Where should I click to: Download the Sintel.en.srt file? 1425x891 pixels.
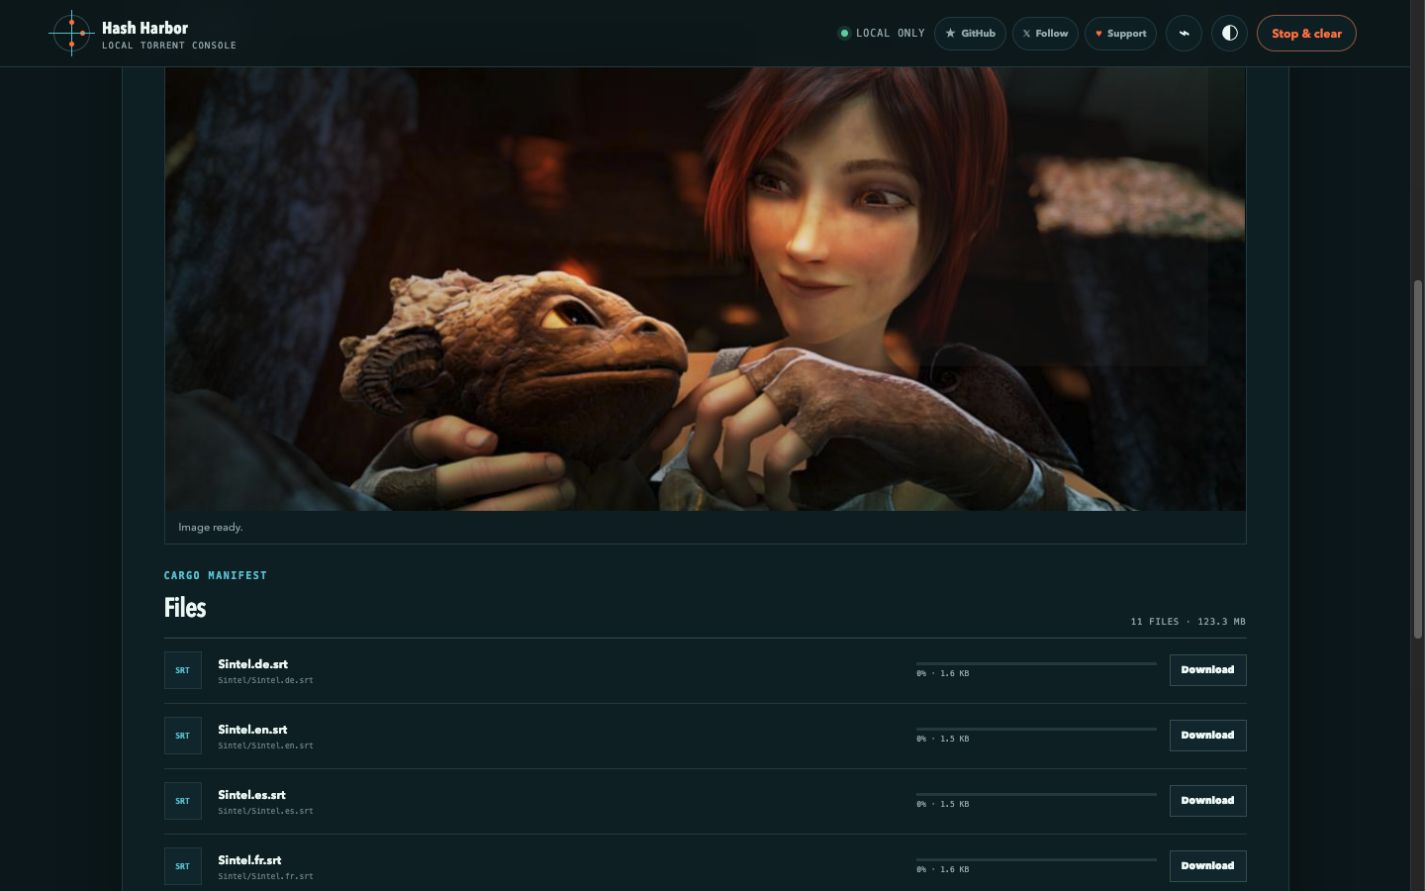click(1207, 735)
